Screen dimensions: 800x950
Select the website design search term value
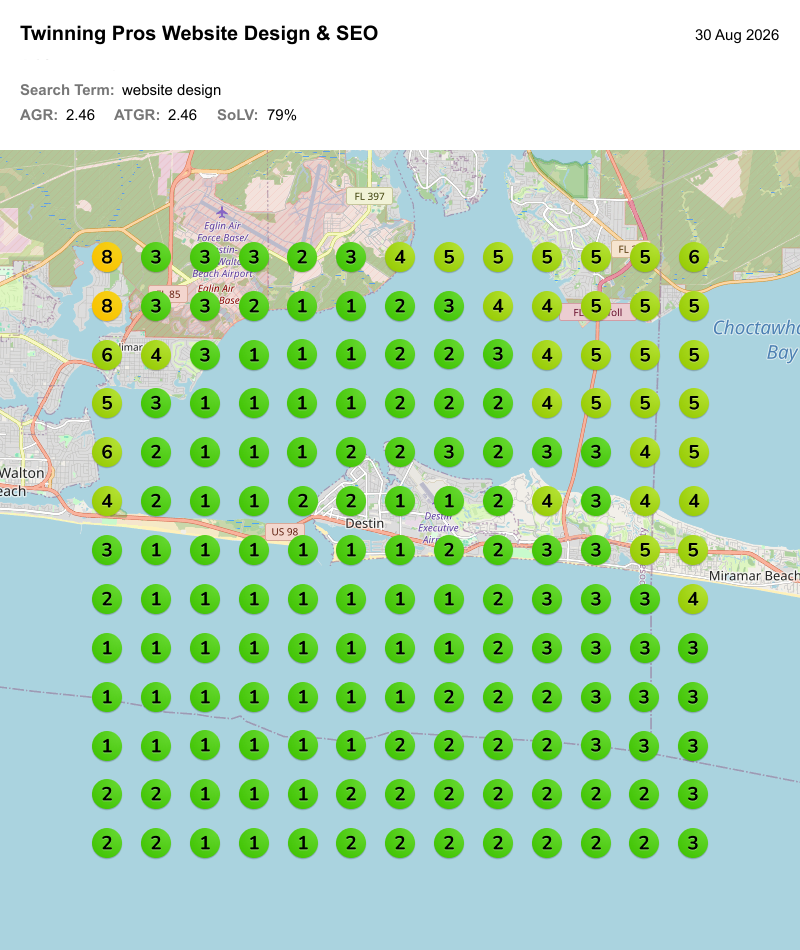[x=172, y=90]
